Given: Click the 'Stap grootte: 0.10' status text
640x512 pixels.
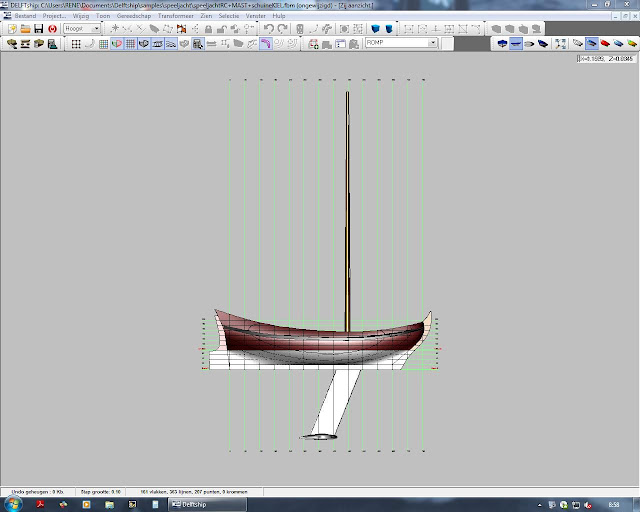Looking at the screenshot, I should pyautogui.click(x=100, y=492).
